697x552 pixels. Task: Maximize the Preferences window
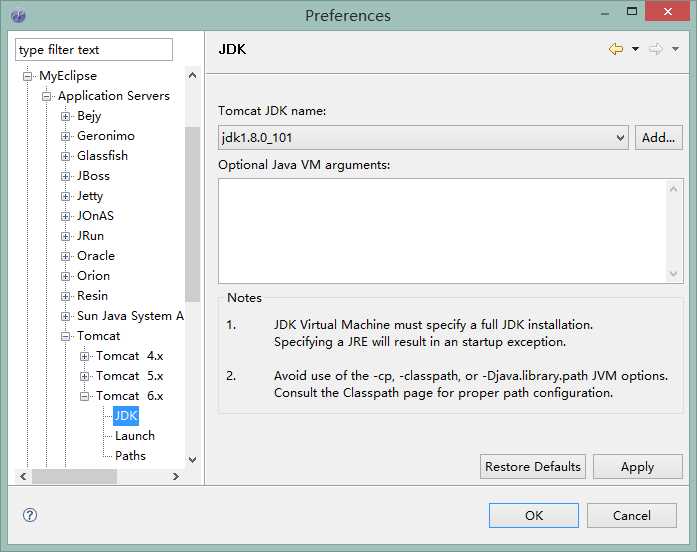[x=632, y=12]
